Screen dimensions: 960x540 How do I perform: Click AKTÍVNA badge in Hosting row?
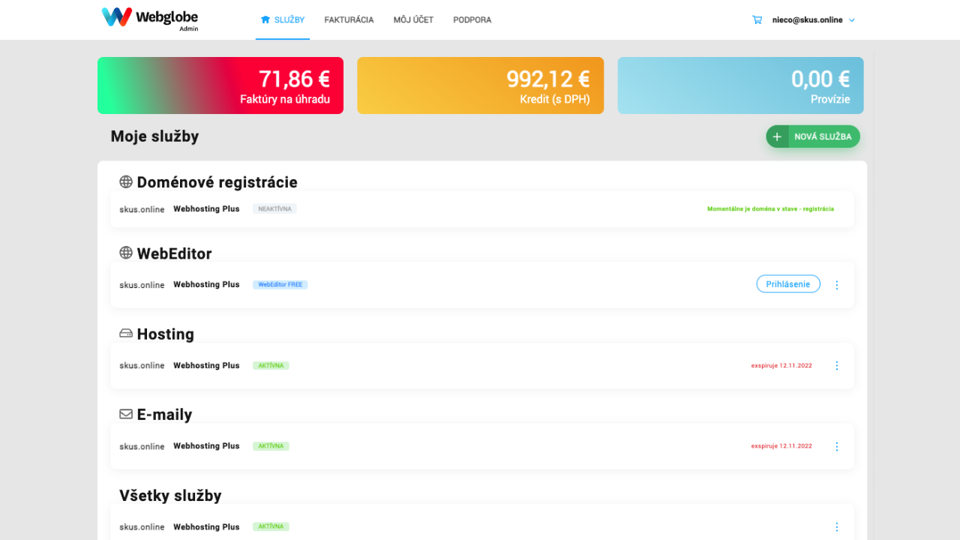(x=271, y=366)
